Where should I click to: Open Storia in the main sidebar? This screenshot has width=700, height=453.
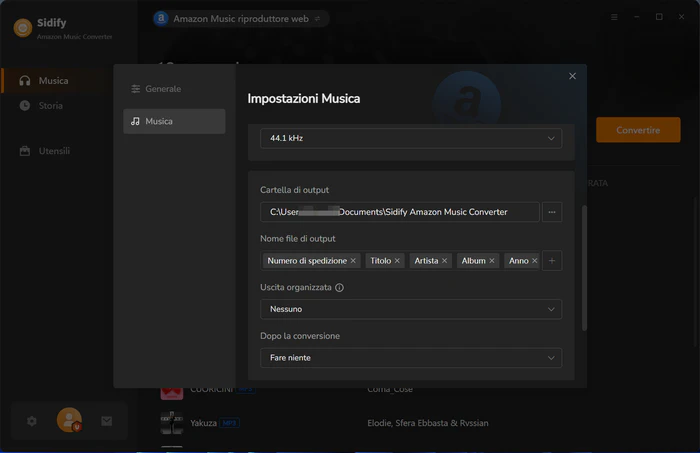50,106
